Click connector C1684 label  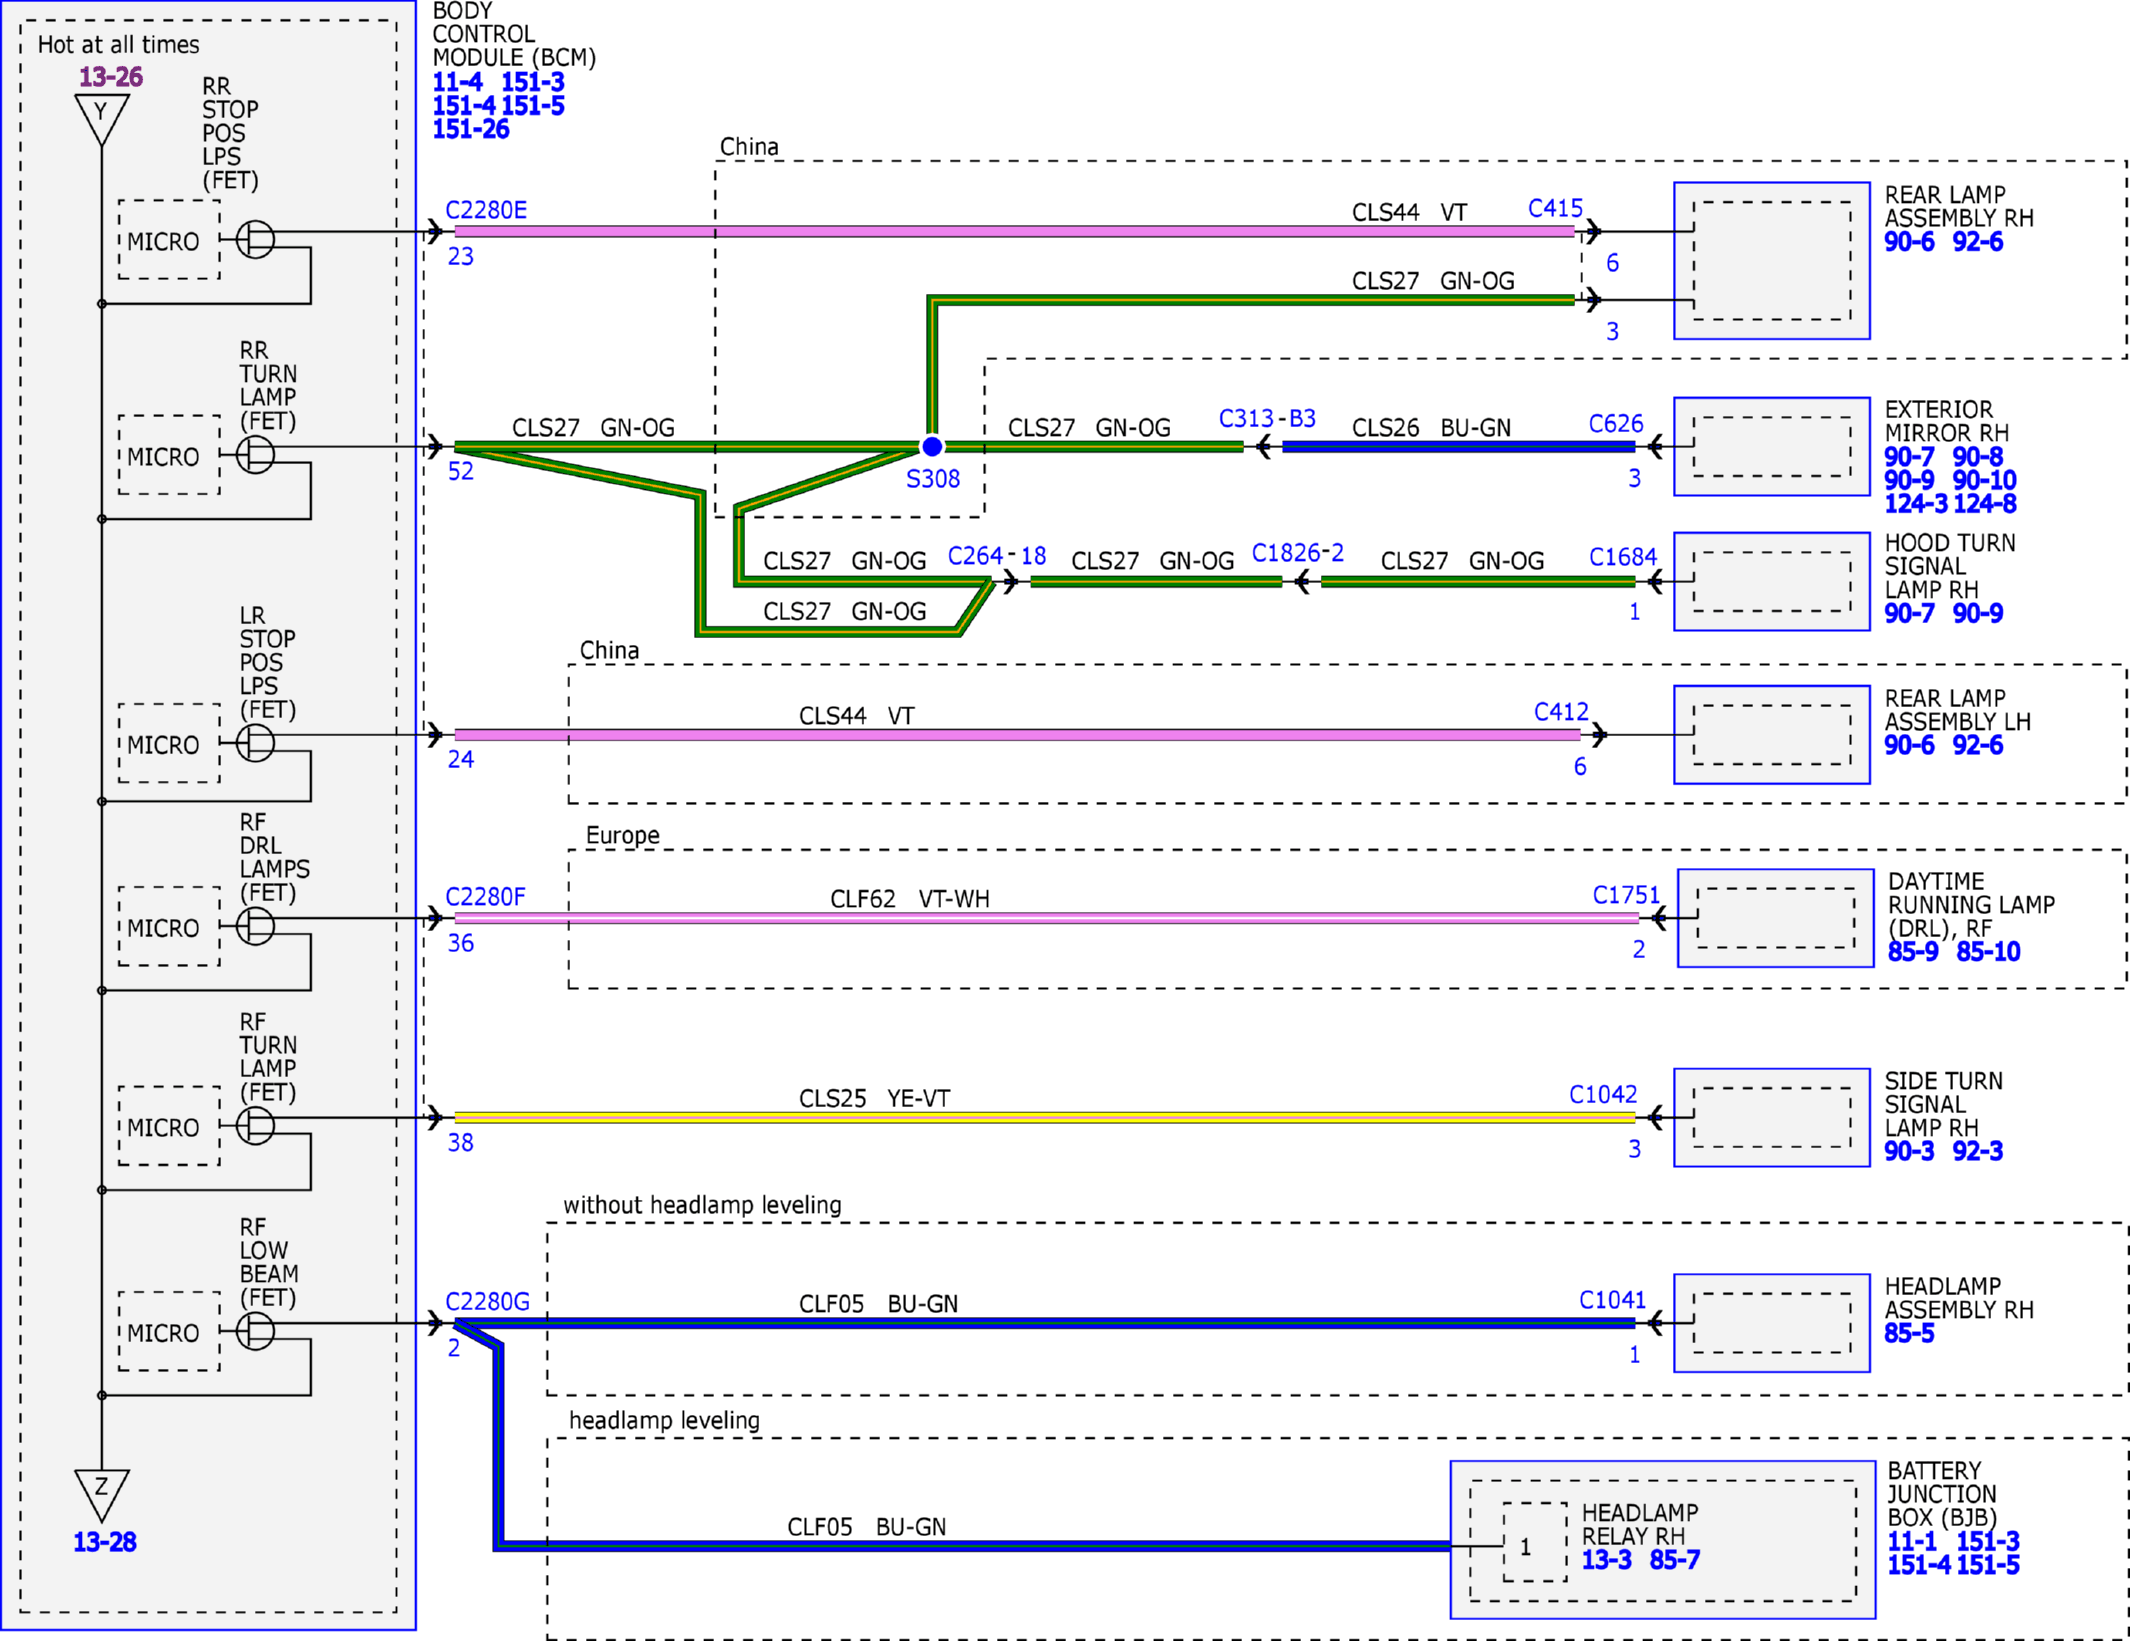pos(1623,557)
